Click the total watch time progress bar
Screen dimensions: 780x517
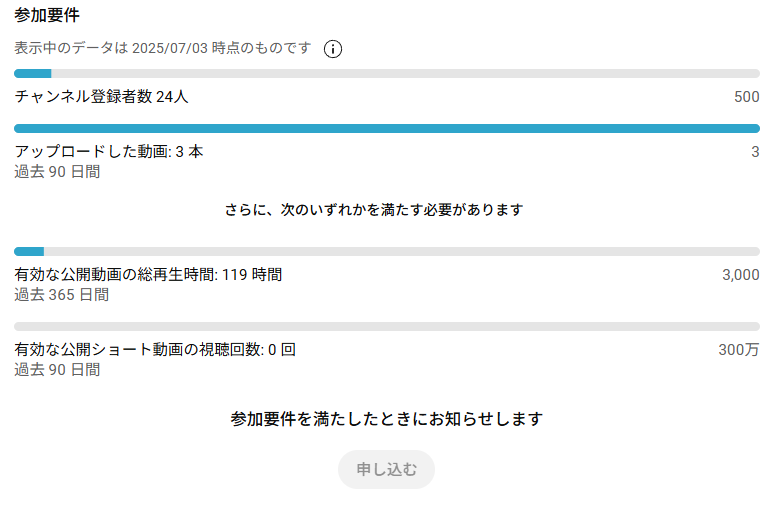pyautogui.click(x=387, y=252)
